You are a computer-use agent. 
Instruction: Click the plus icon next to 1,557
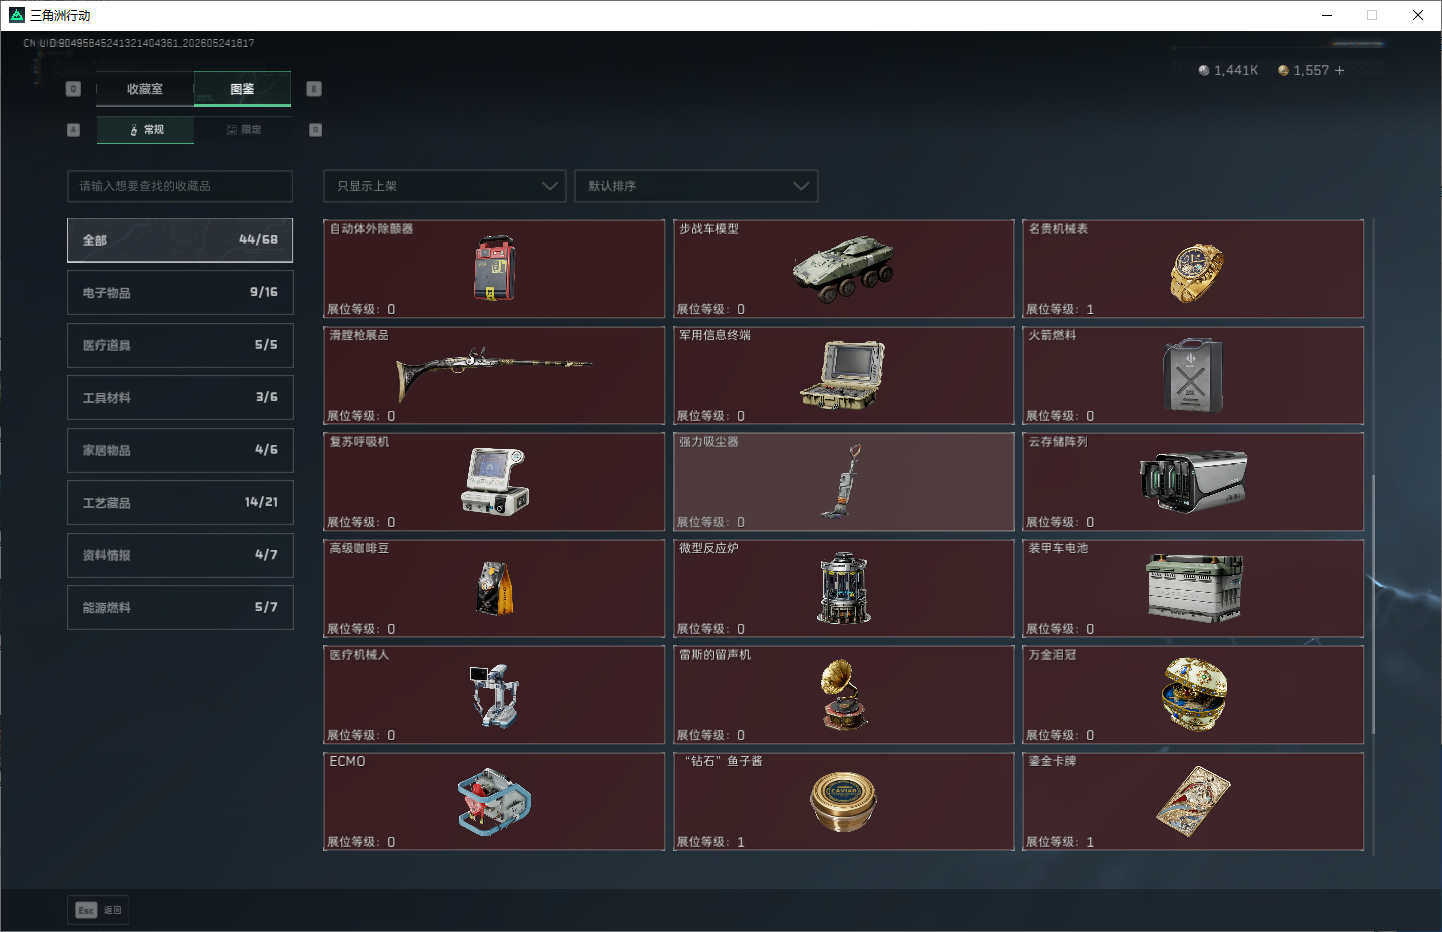(1339, 70)
